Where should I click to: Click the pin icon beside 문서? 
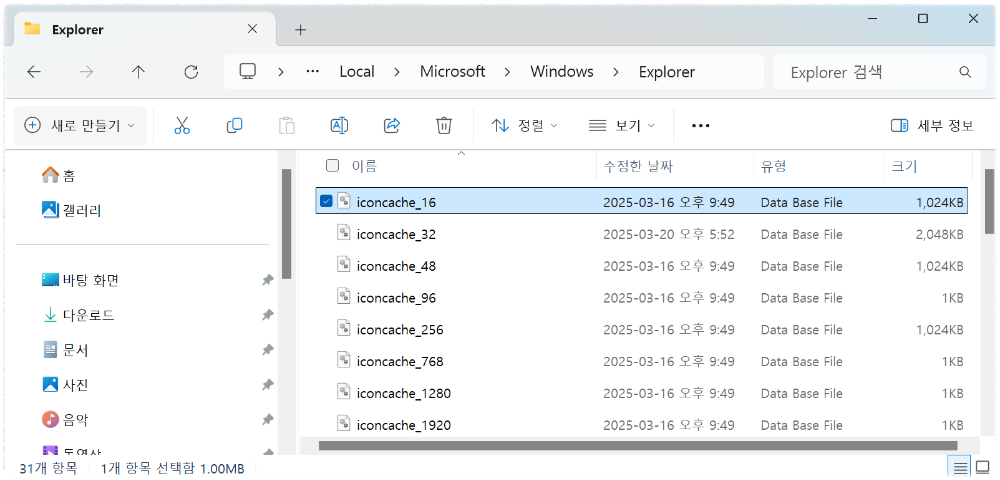point(268,351)
